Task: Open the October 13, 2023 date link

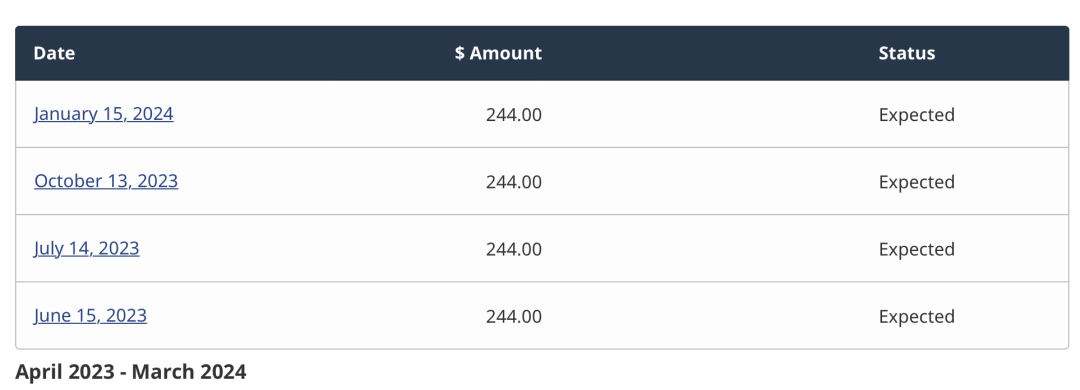Action: pyautogui.click(x=106, y=181)
